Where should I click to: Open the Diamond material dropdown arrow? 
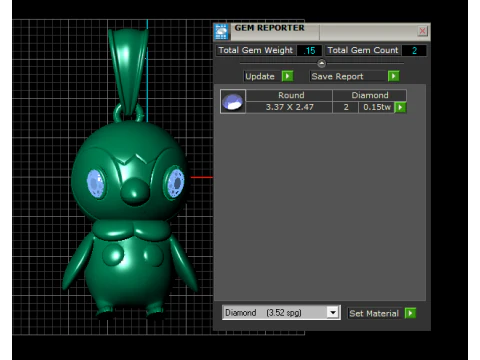point(333,313)
